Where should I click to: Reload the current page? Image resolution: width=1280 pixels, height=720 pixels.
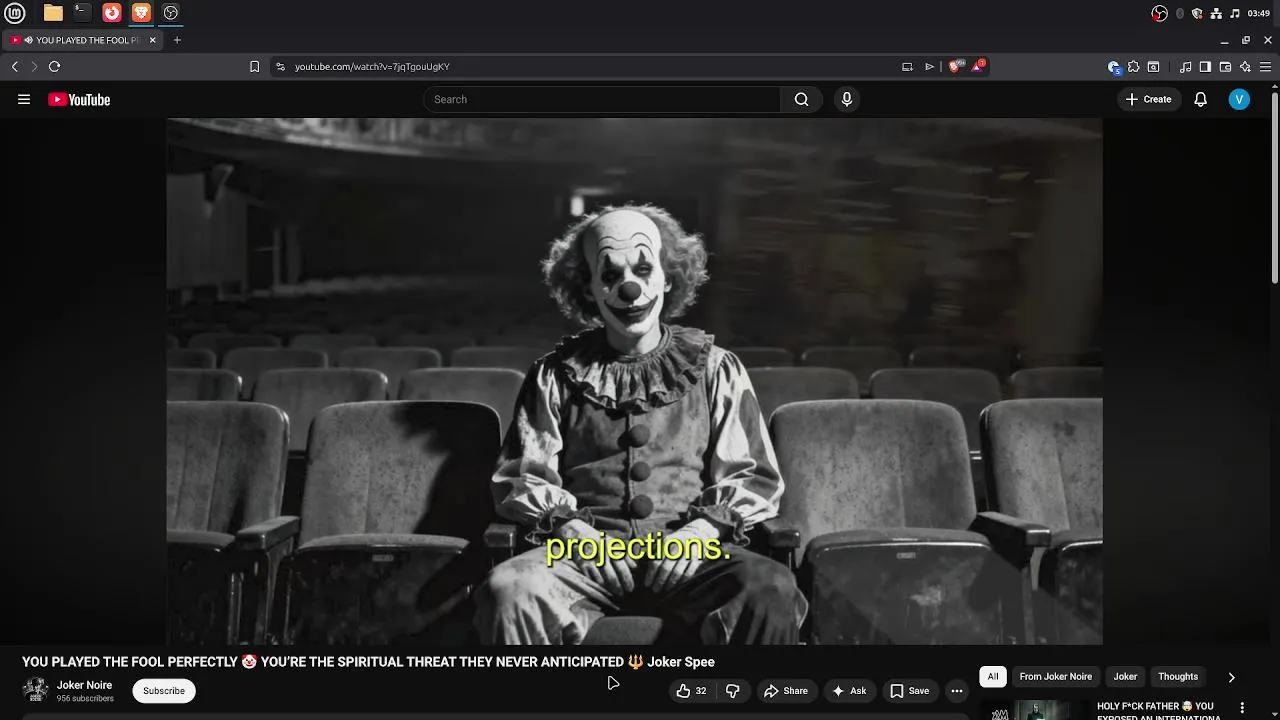coord(54,66)
